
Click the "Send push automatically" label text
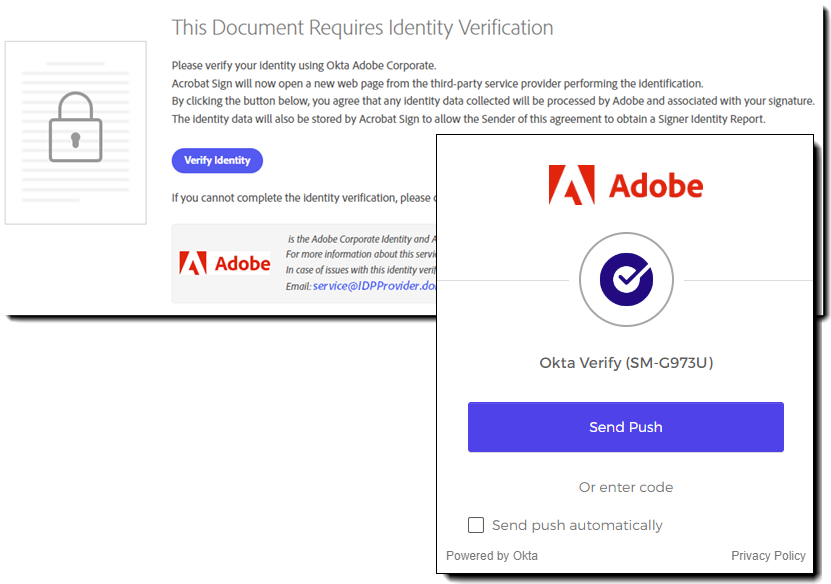coord(577,525)
